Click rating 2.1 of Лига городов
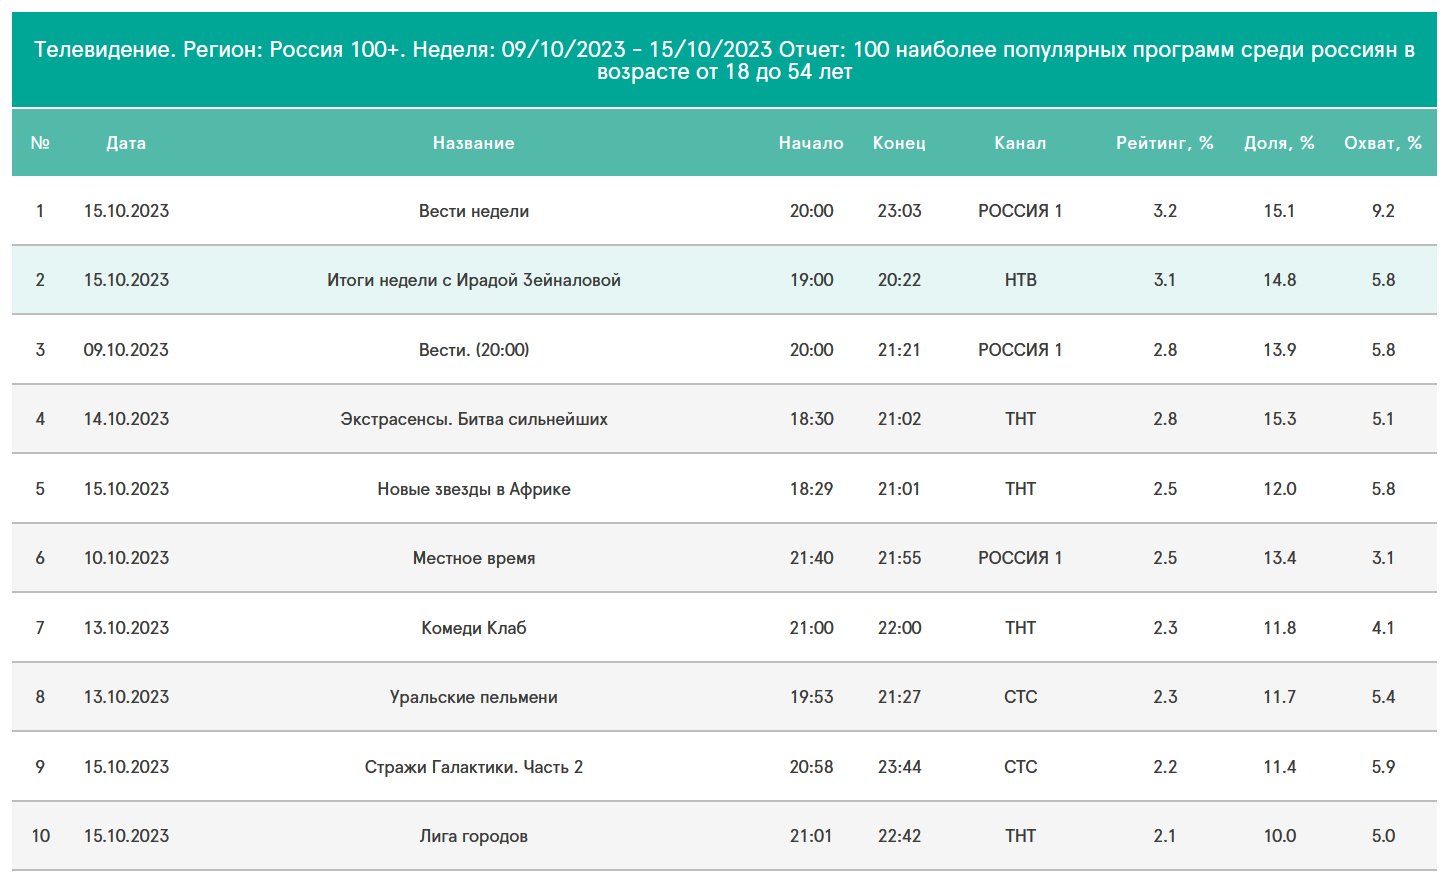The image size is (1456, 879). coord(1165,836)
